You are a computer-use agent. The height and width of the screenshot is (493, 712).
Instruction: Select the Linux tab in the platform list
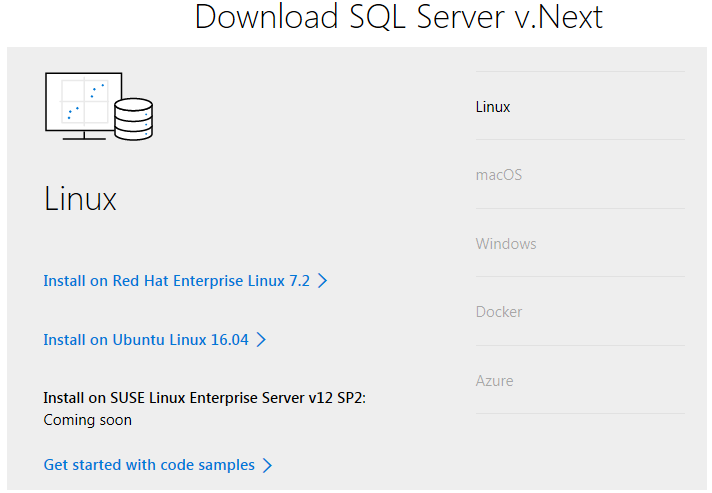point(580,106)
